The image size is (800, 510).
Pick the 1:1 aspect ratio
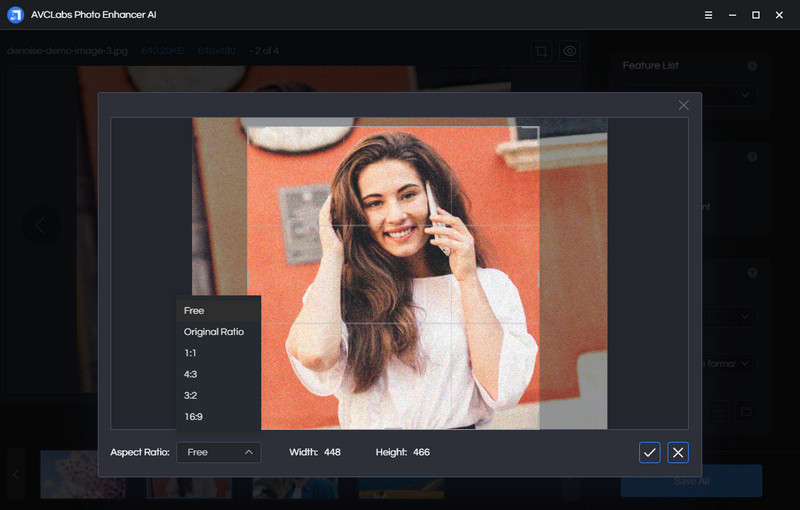coord(218,353)
